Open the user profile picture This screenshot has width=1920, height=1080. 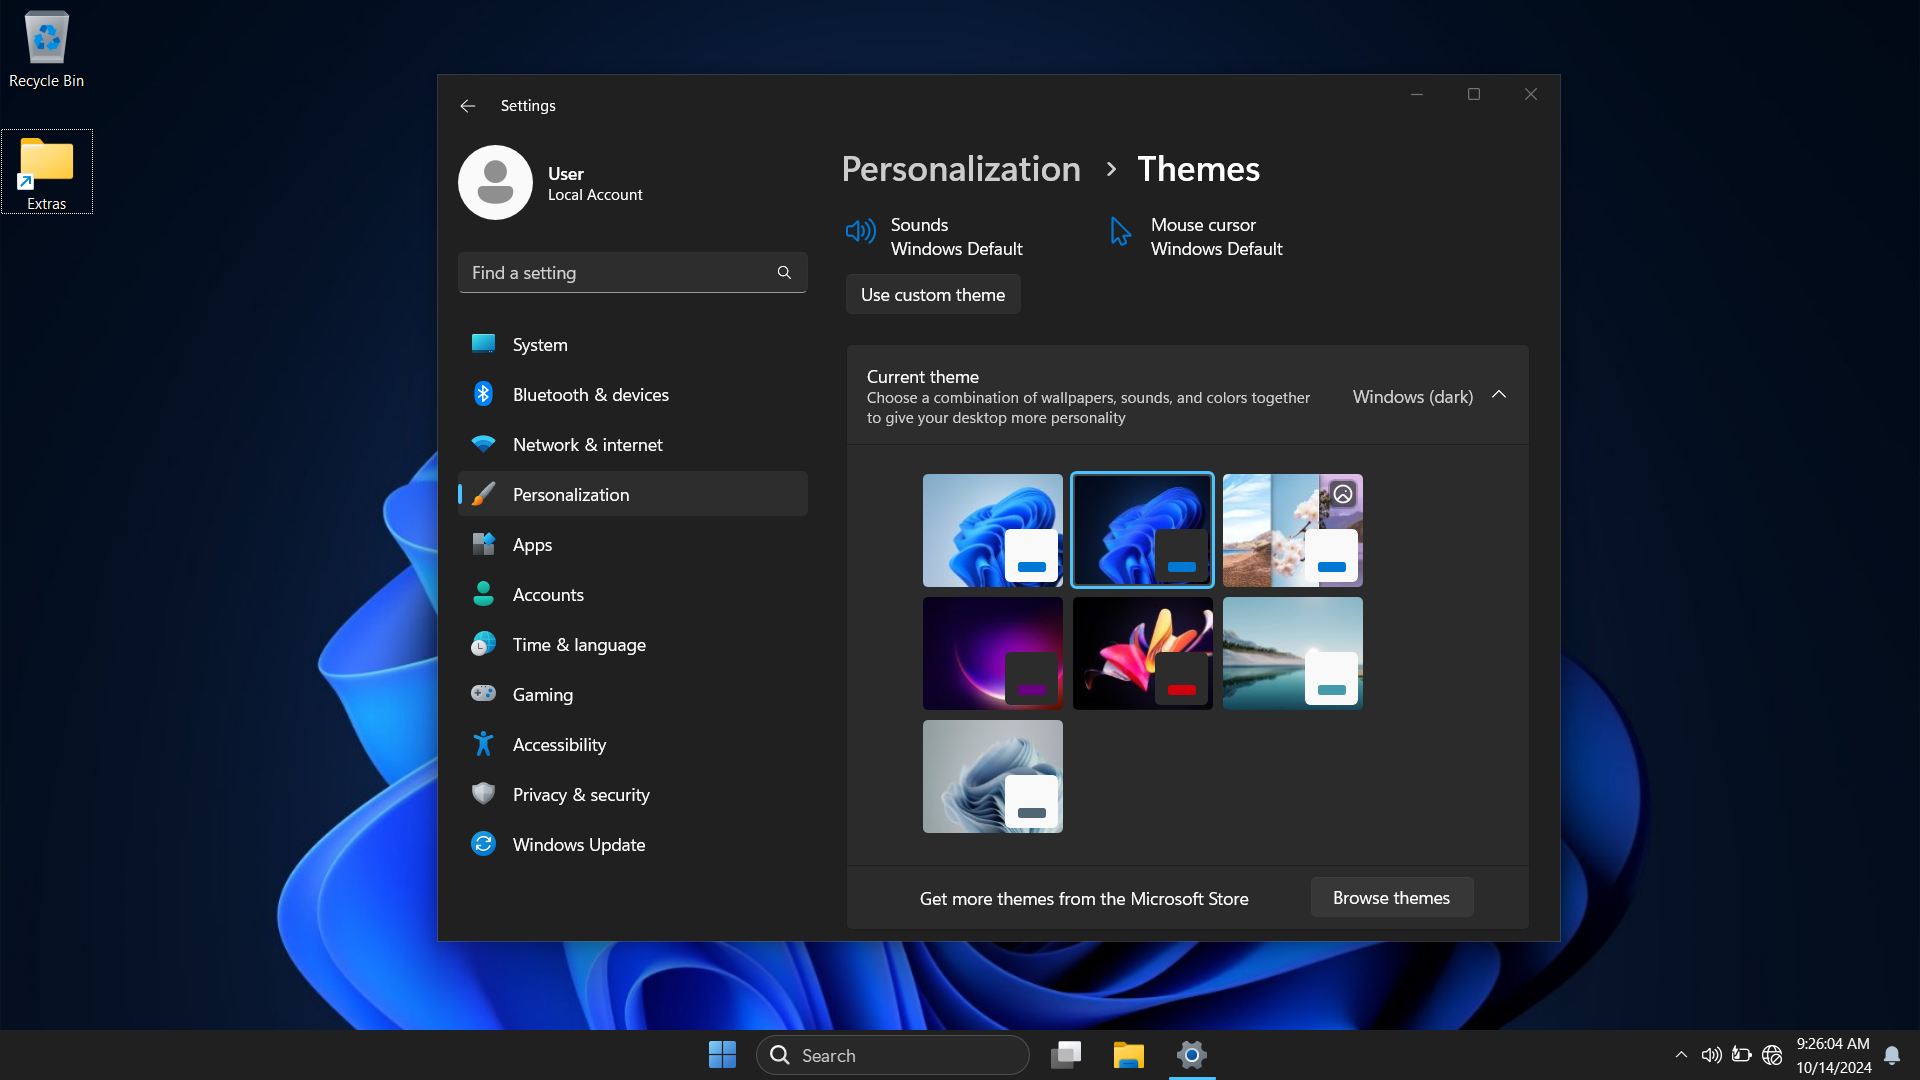coord(495,182)
